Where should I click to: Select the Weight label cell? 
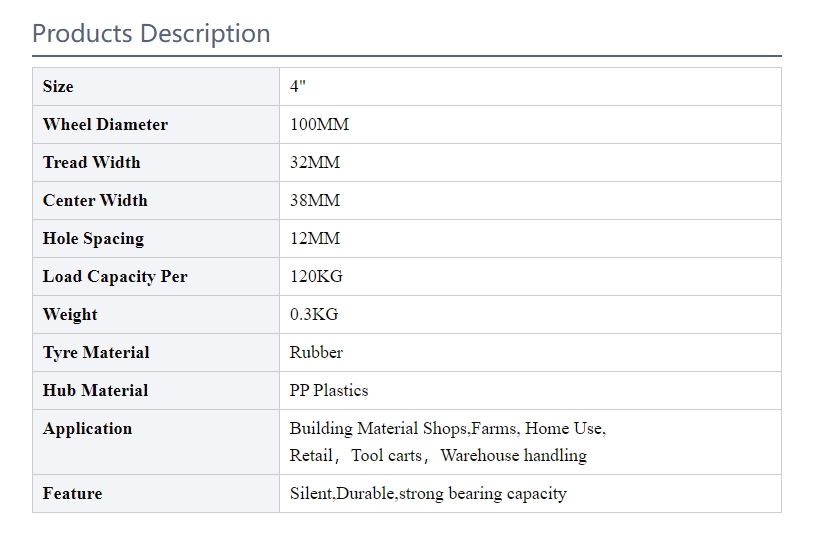point(156,314)
